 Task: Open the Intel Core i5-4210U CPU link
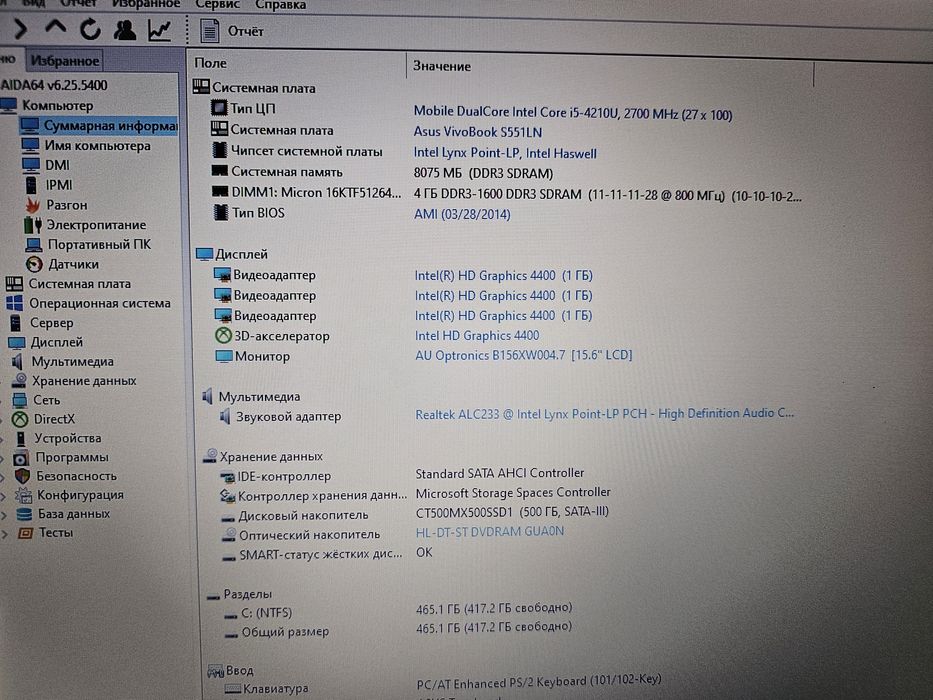tap(572, 112)
